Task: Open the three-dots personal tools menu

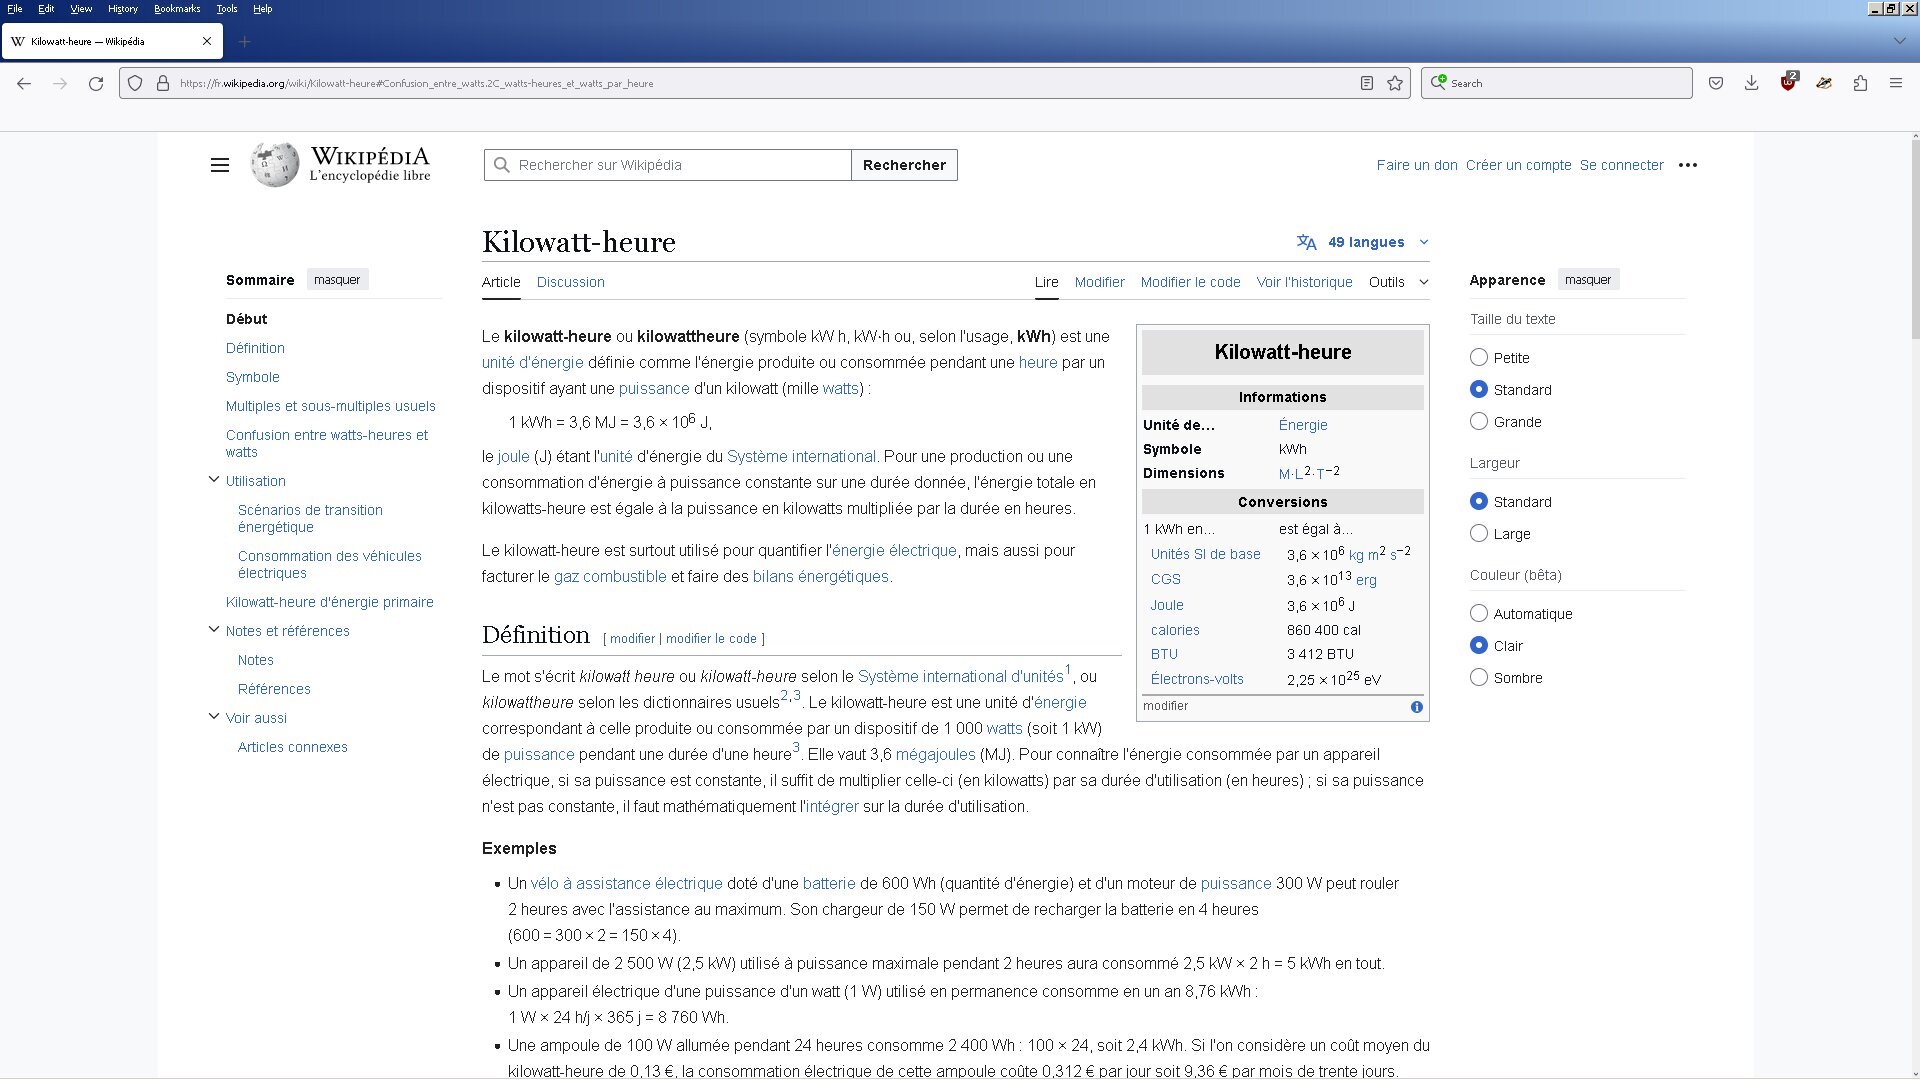Action: [1688, 165]
